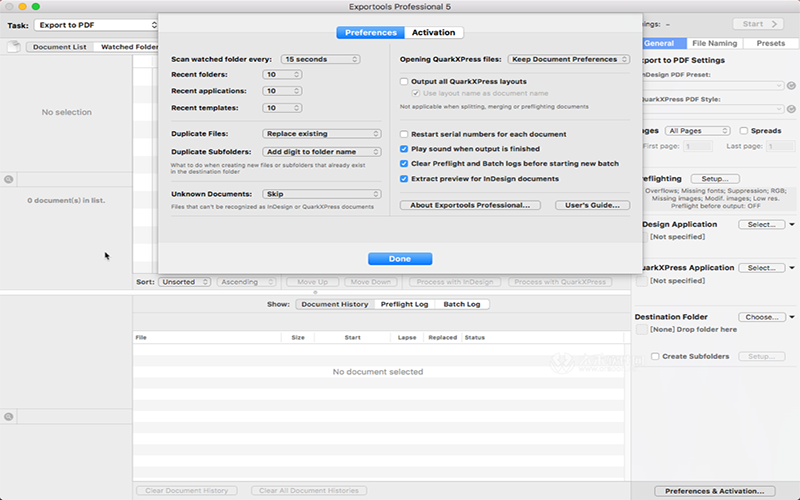
Task: Uncheck Extract preview for InDesign documents
Action: (x=404, y=179)
